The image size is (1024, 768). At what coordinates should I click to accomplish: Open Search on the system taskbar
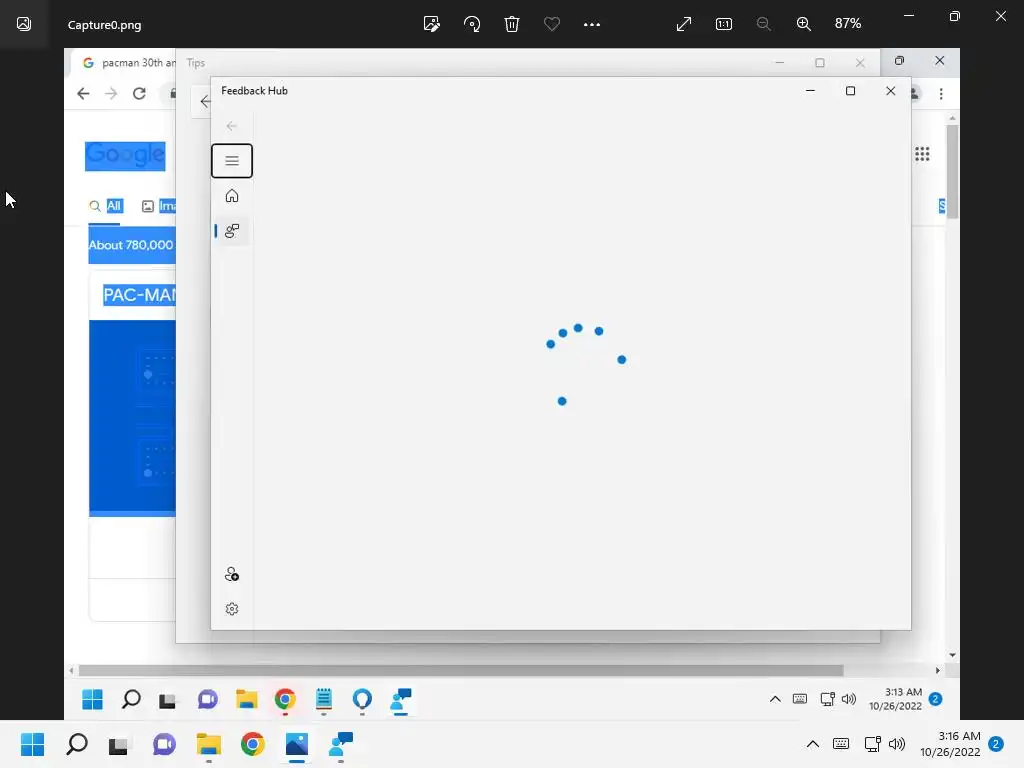coord(77,744)
